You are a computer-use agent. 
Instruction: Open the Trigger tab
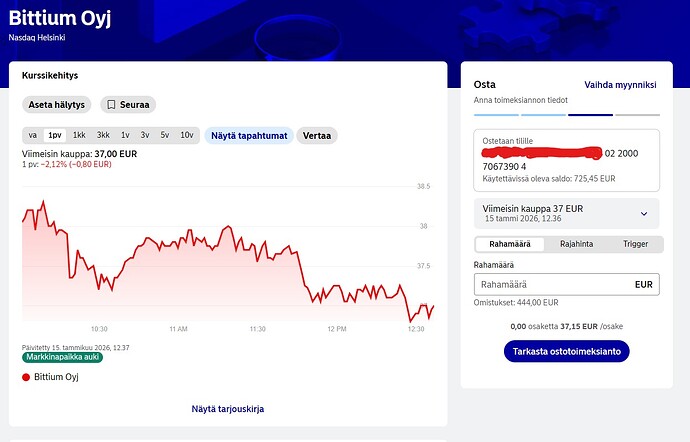(635, 244)
